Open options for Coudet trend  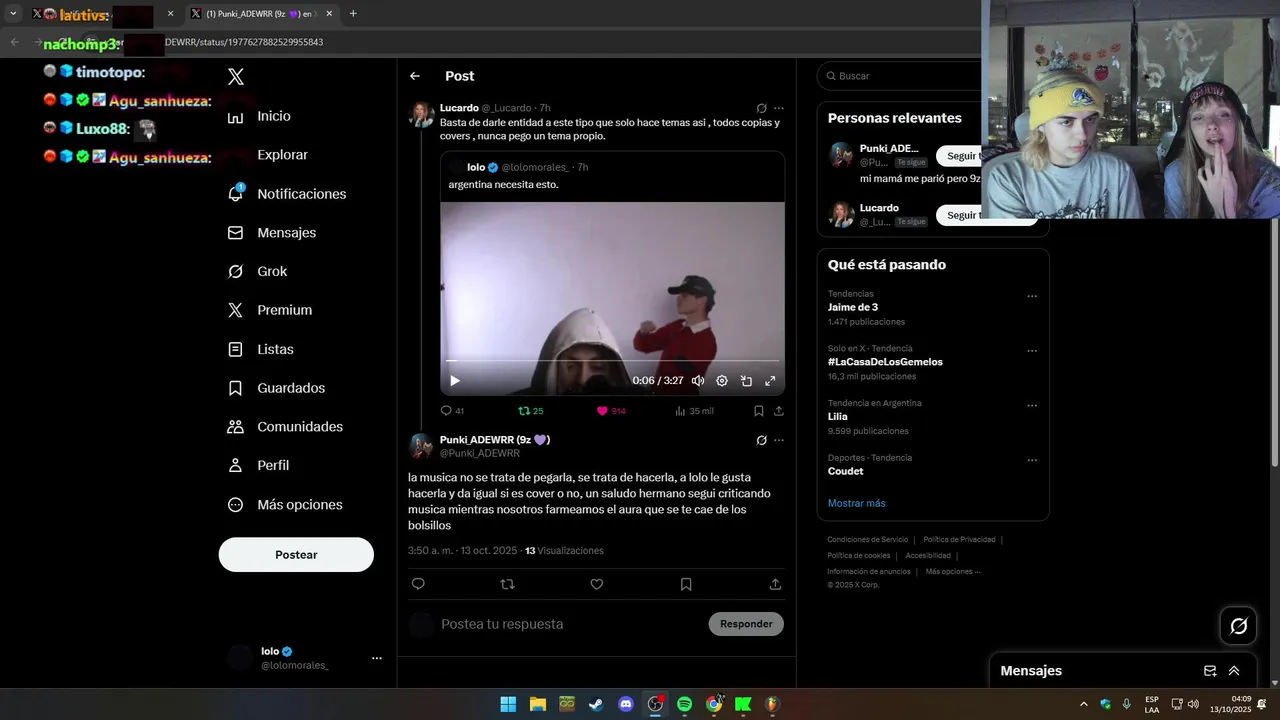(x=1032, y=460)
